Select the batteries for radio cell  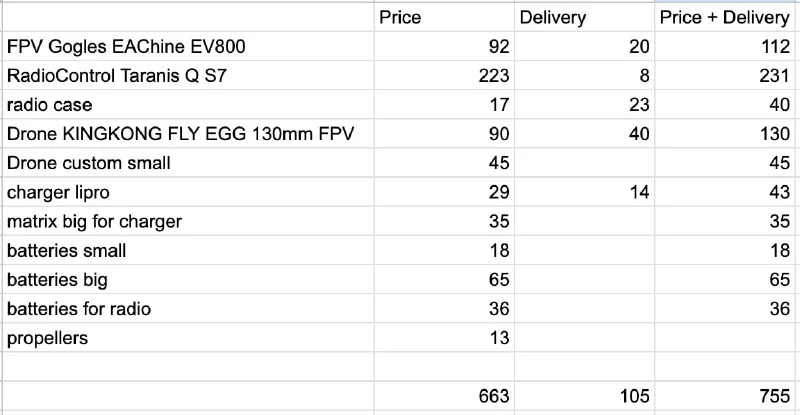(188, 309)
